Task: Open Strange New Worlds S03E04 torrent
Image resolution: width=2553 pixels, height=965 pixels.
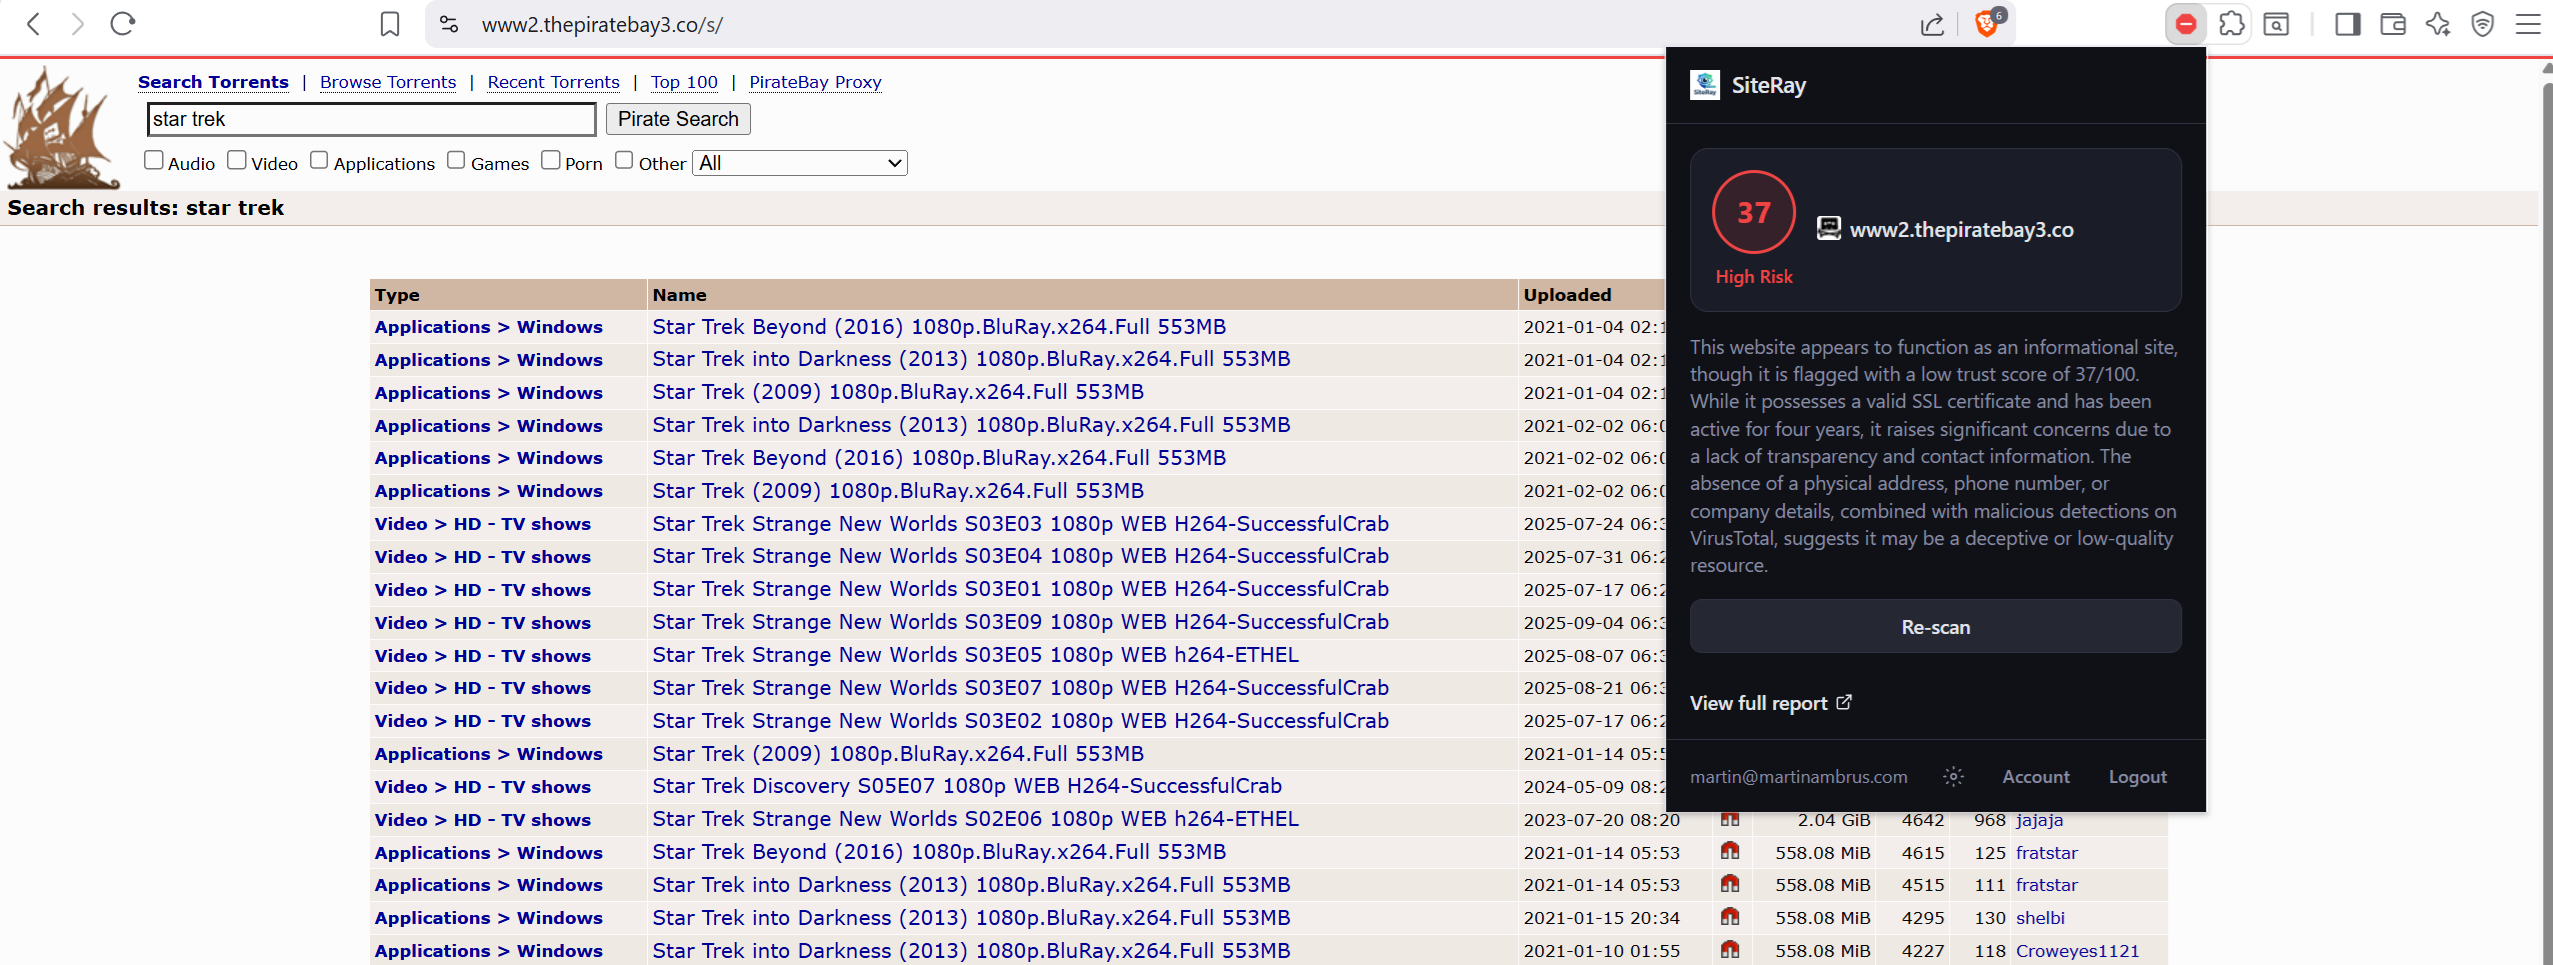Action: pos(1020,556)
